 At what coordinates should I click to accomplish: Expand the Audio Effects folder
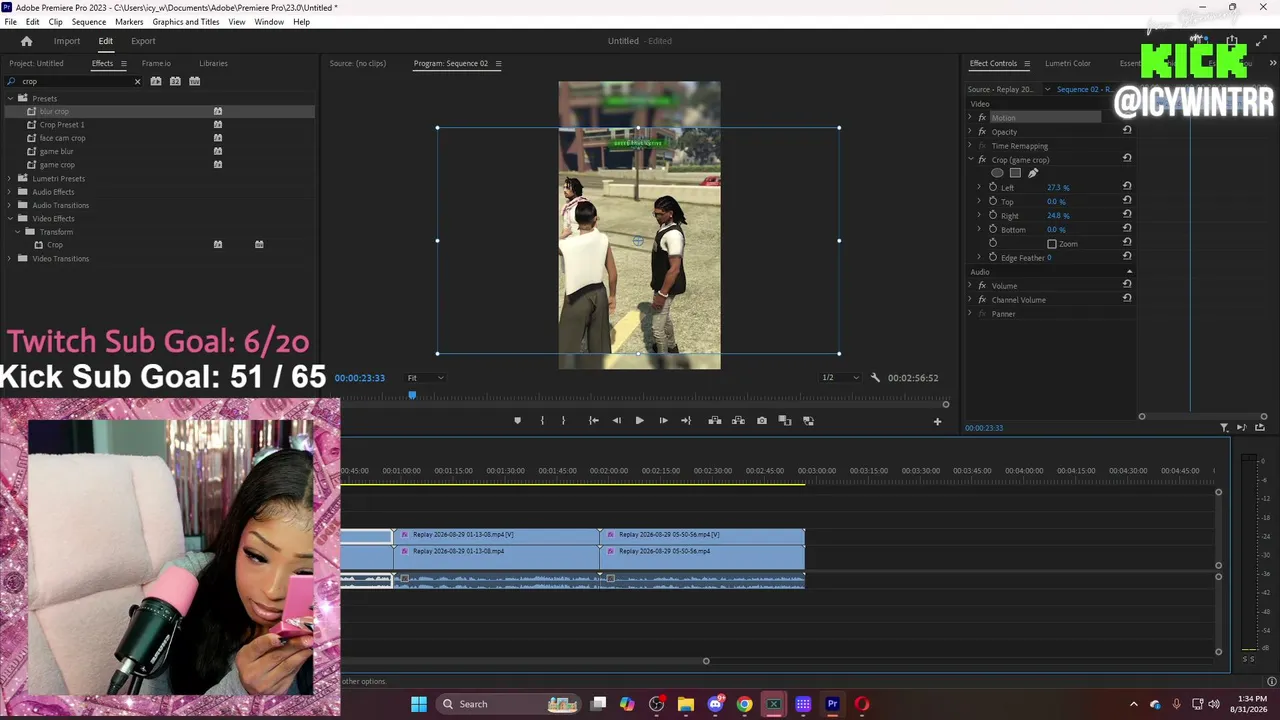10,192
